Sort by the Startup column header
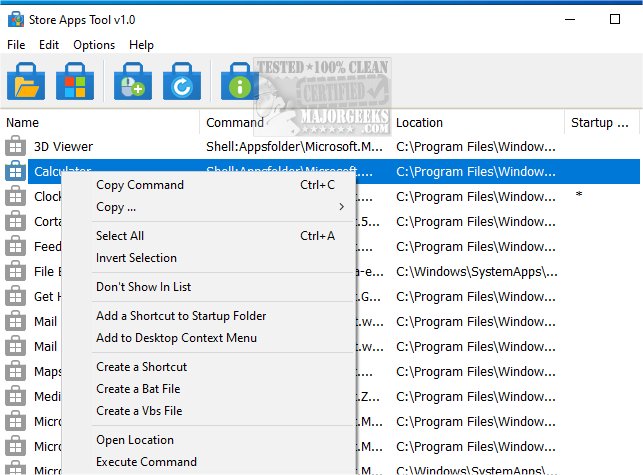Viewport: 643px width, 475px height. tap(601, 122)
